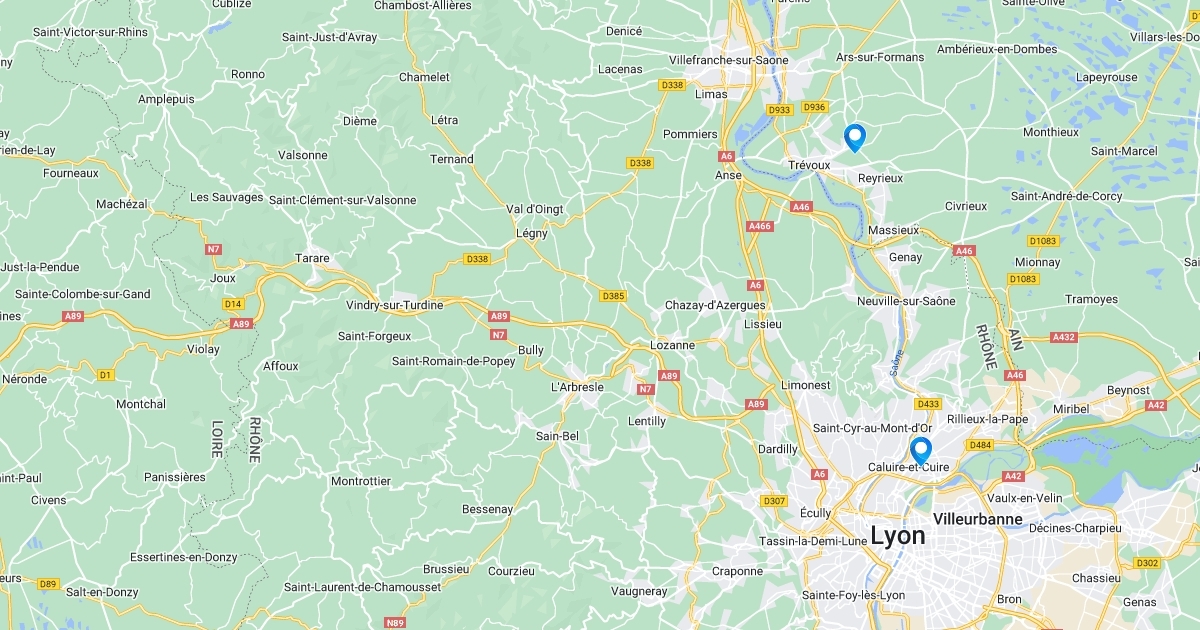Click the Saint-Laurent-de-Chamousset label
Screen dimensions: 1200x630
[362, 587]
